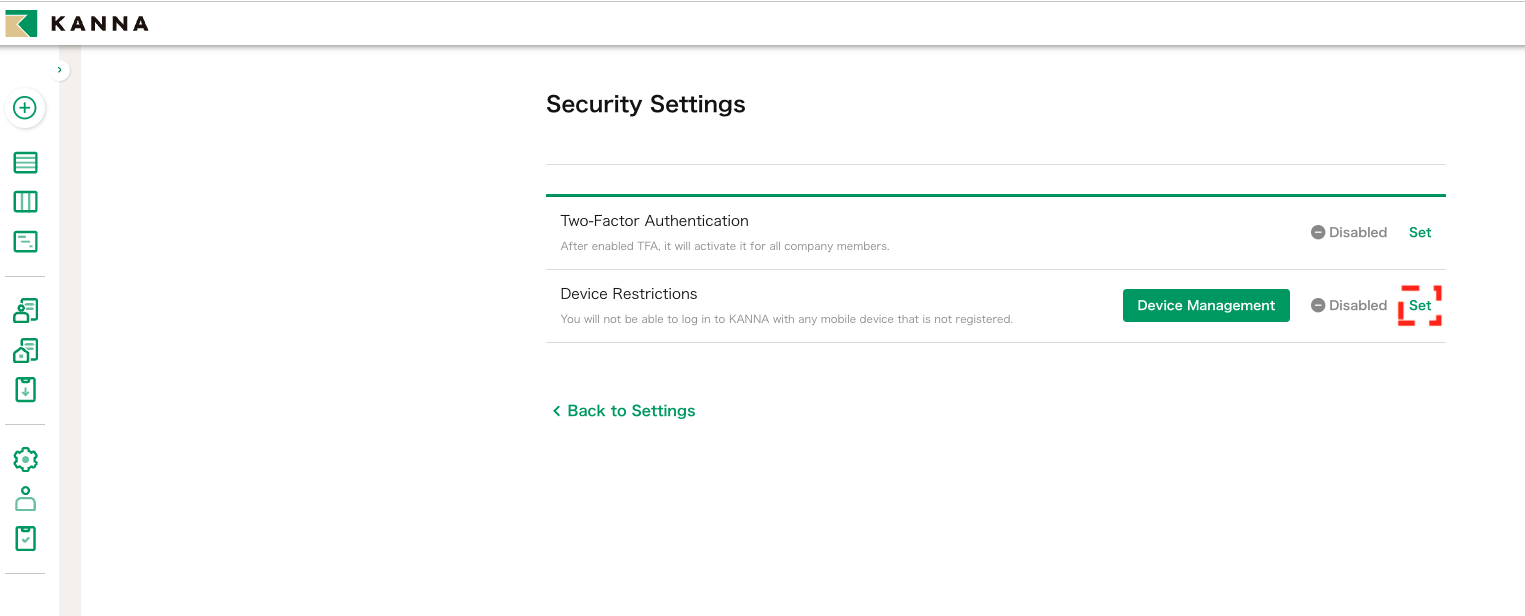
Task: Open the column board view icon in the sidebar
Action: pos(25,202)
